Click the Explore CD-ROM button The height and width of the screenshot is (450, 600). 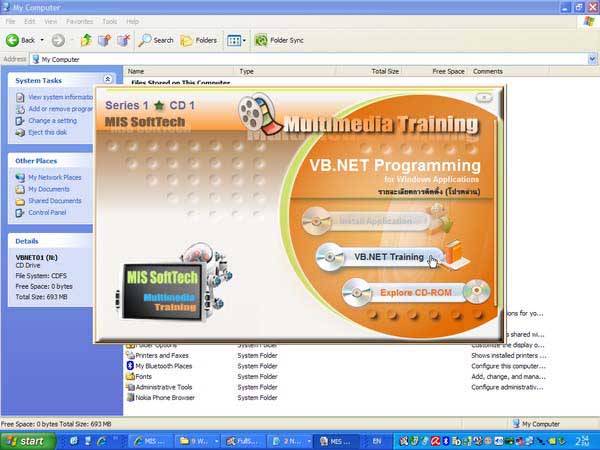pos(415,292)
